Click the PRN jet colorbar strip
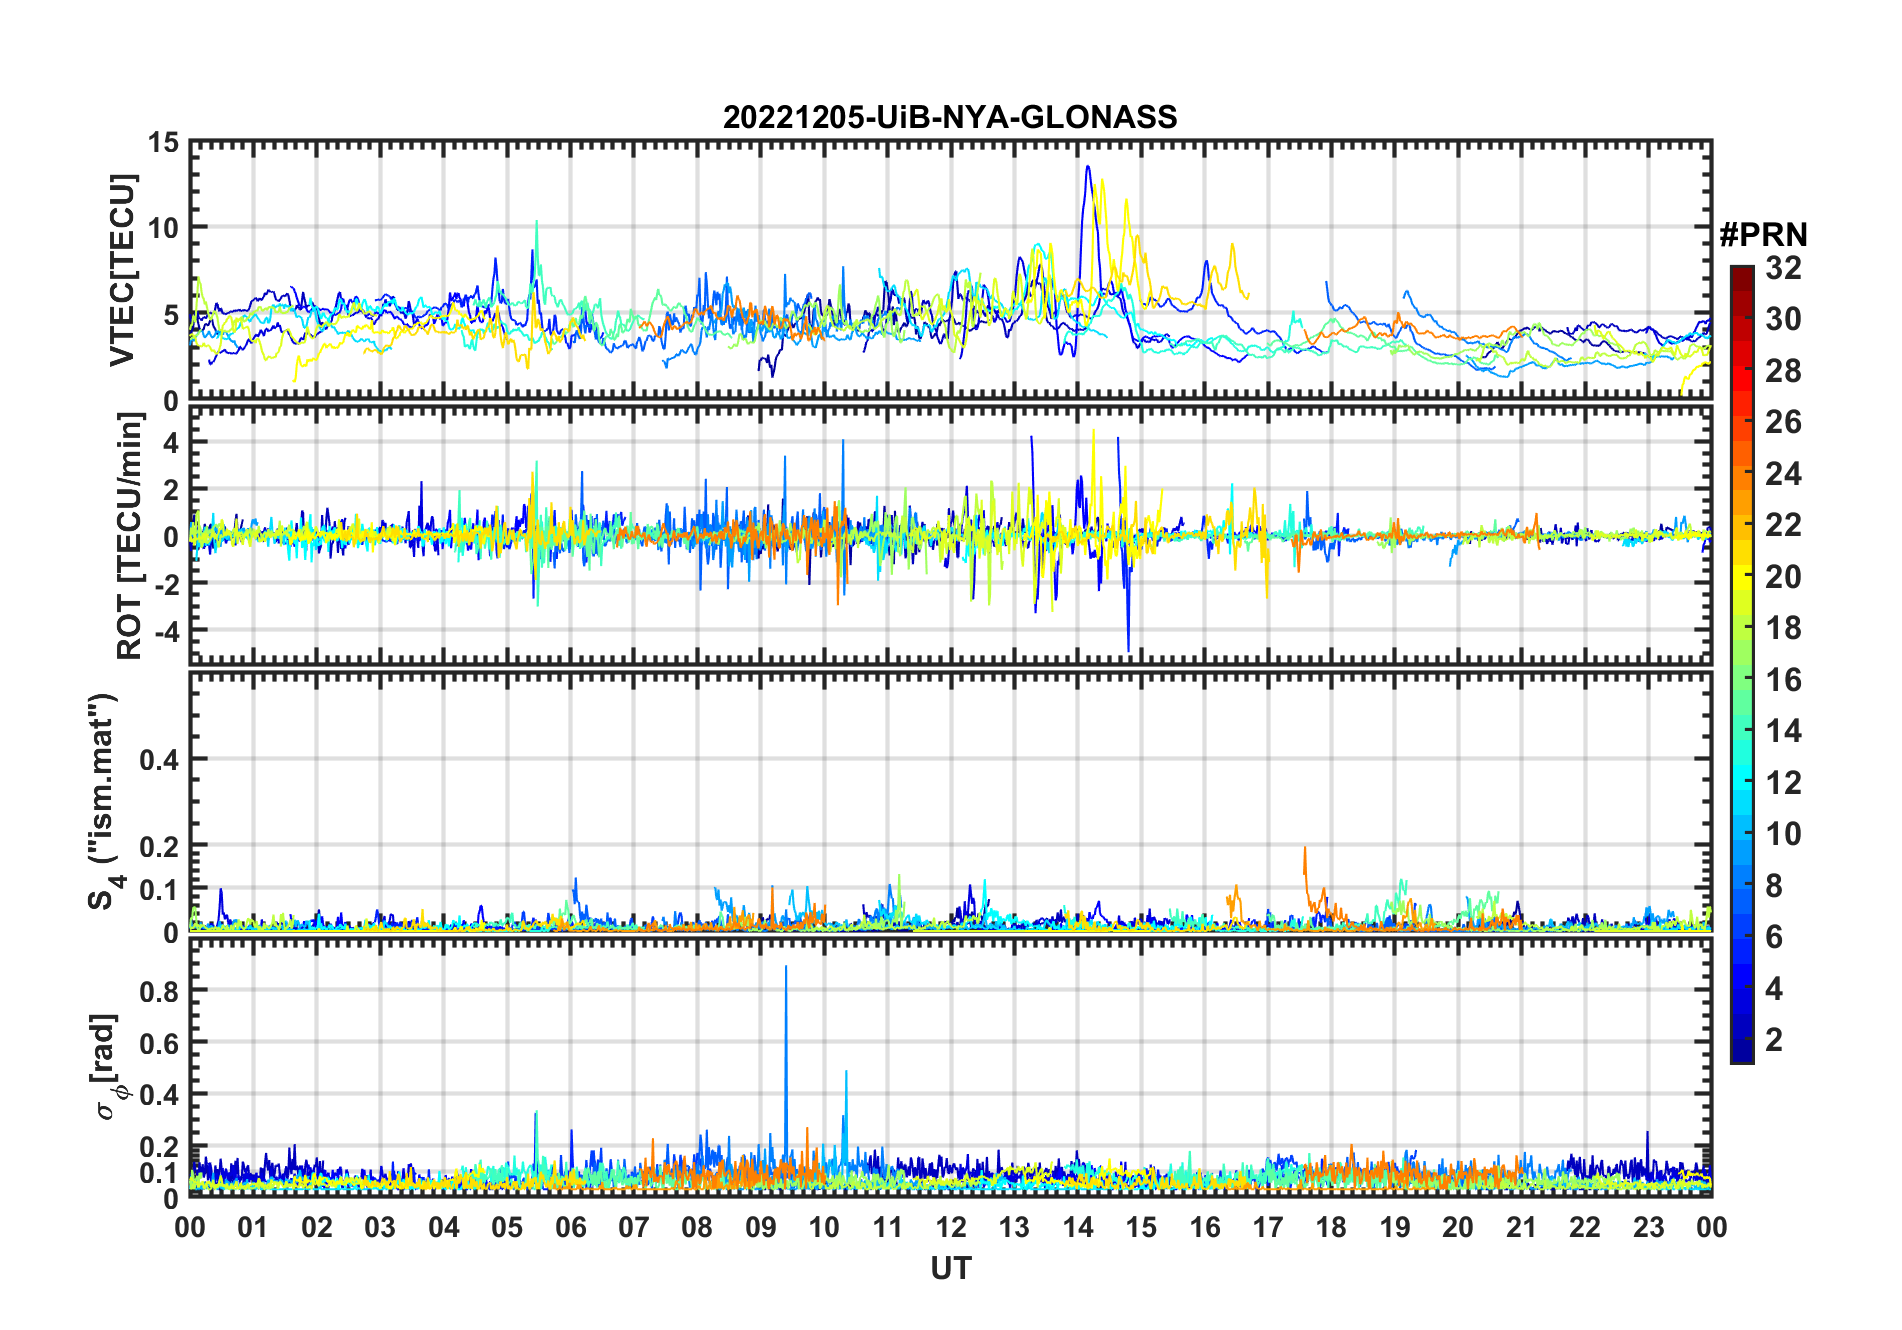Image resolution: width=1902 pixels, height=1330 pixels. point(1742,664)
